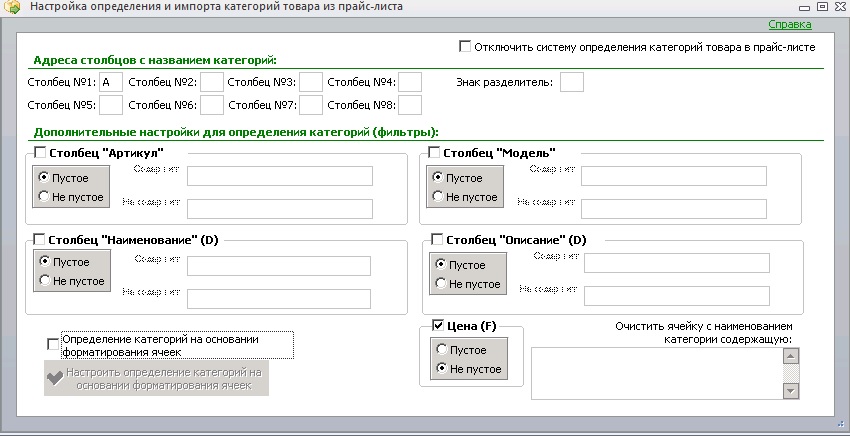Enable the Столбец "Модель" checkbox

[x=434, y=152]
